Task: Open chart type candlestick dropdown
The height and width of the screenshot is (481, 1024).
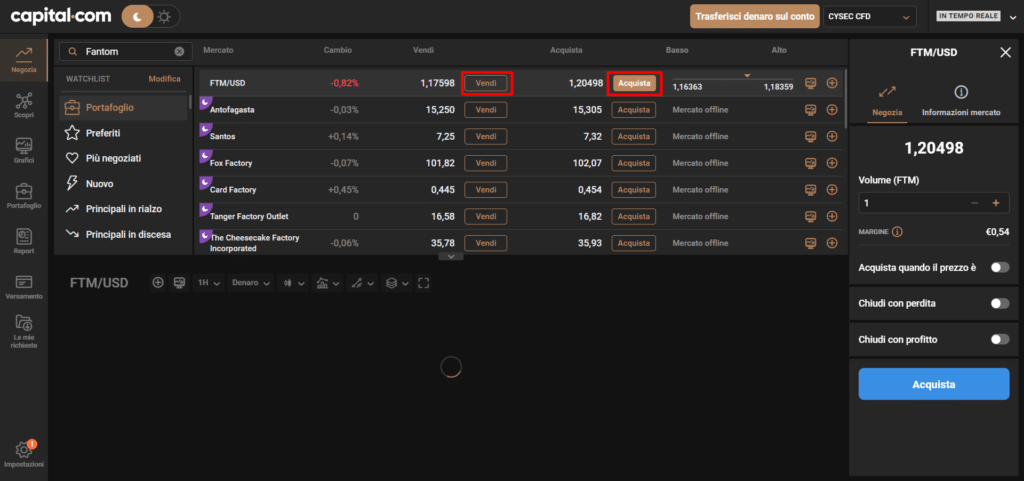Action: click(293, 283)
